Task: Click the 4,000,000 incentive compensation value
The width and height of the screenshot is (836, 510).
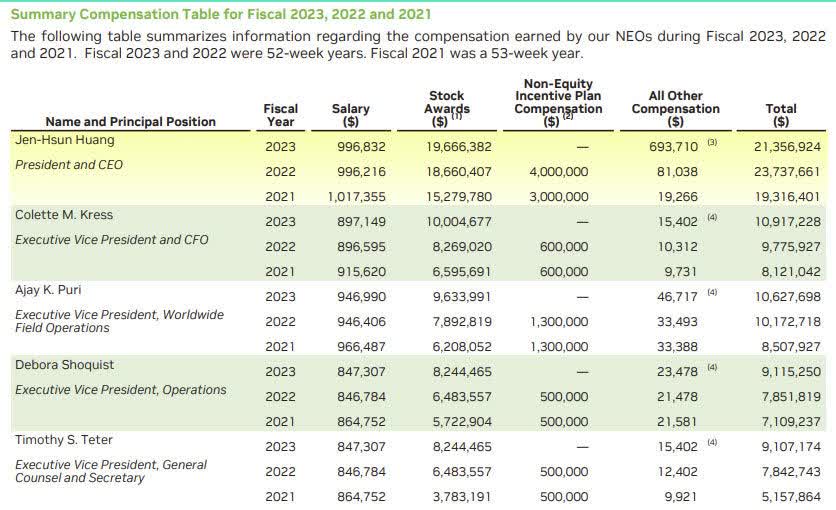Action: [556, 172]
